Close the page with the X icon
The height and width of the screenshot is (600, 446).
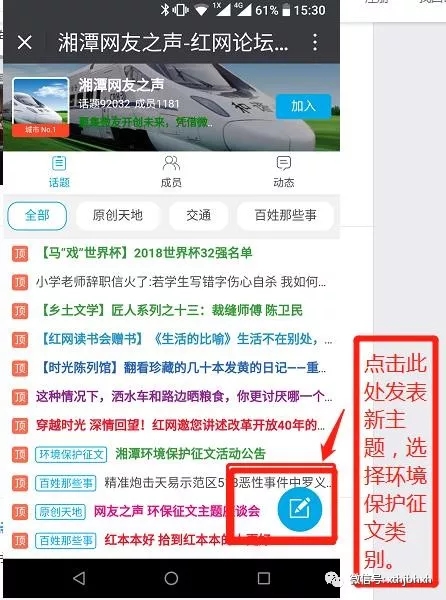(x=25, y=42)
